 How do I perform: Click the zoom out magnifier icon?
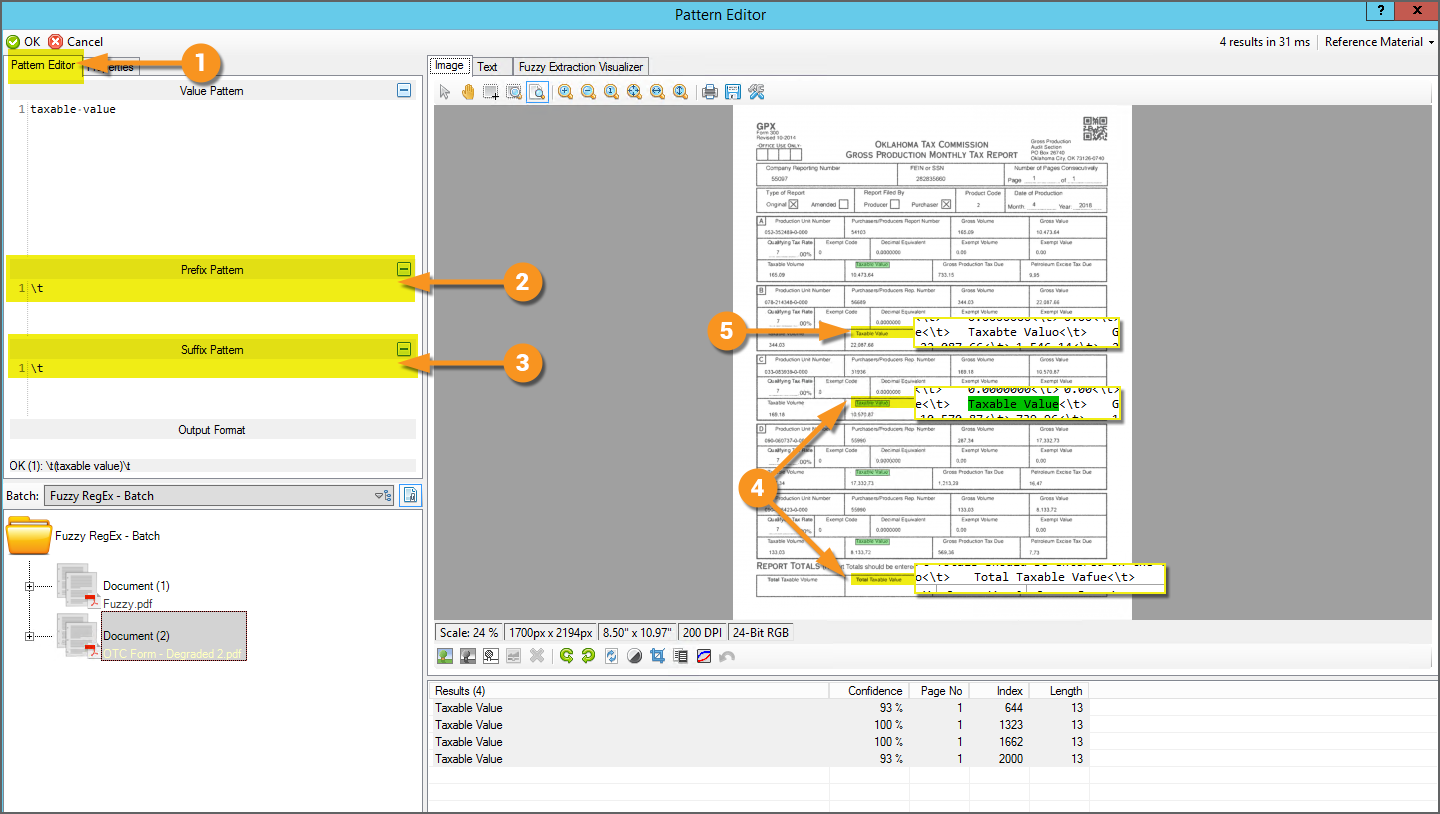click(x=588, y=92)
